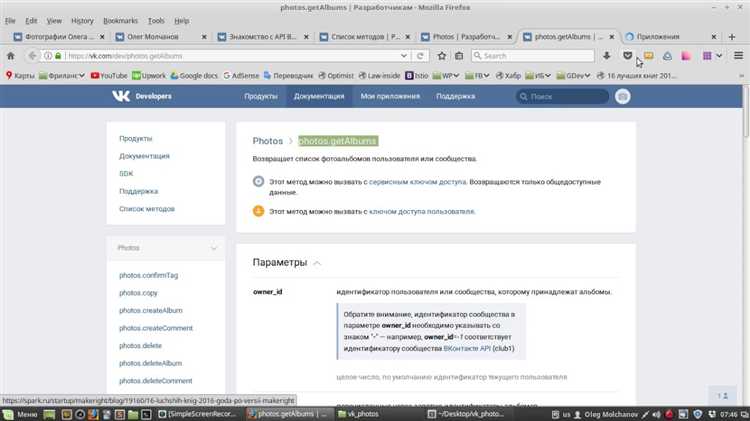Click the ВКонтакте API link
The width and height of the screenshot is (750, 421).
tap(467, 349)
